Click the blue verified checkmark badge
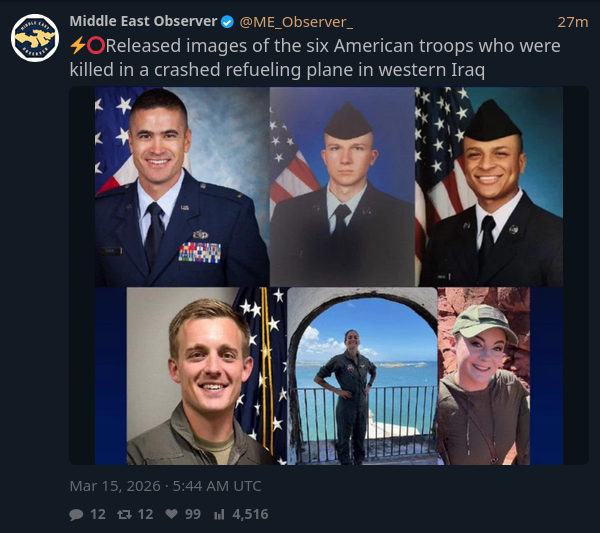 [x=227, y=21]
